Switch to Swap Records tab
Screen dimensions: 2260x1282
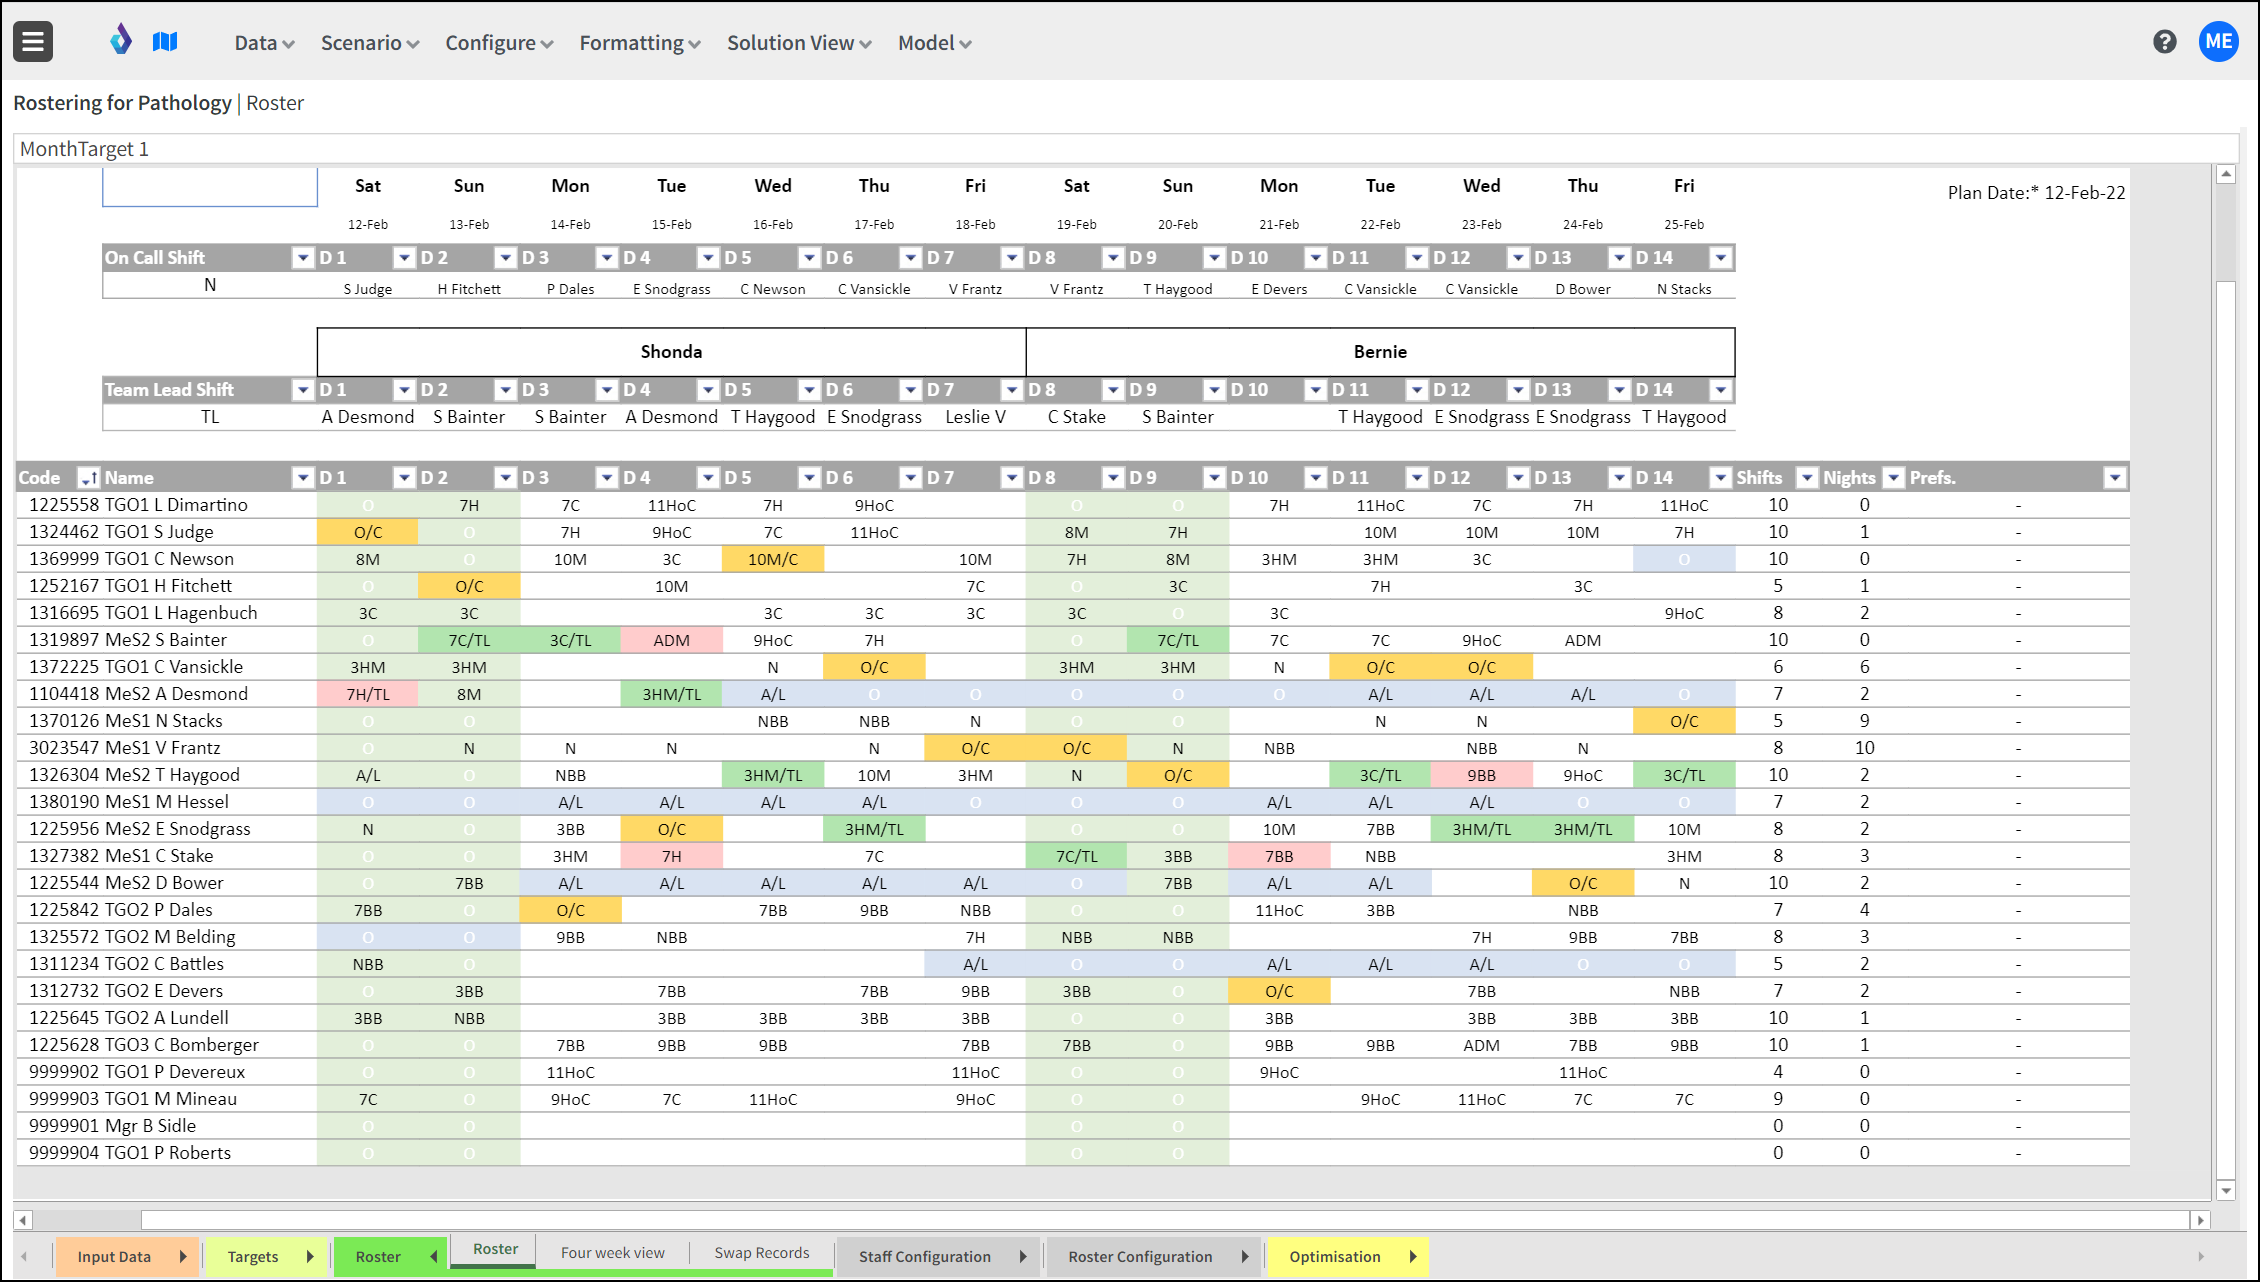(762, 1252)
